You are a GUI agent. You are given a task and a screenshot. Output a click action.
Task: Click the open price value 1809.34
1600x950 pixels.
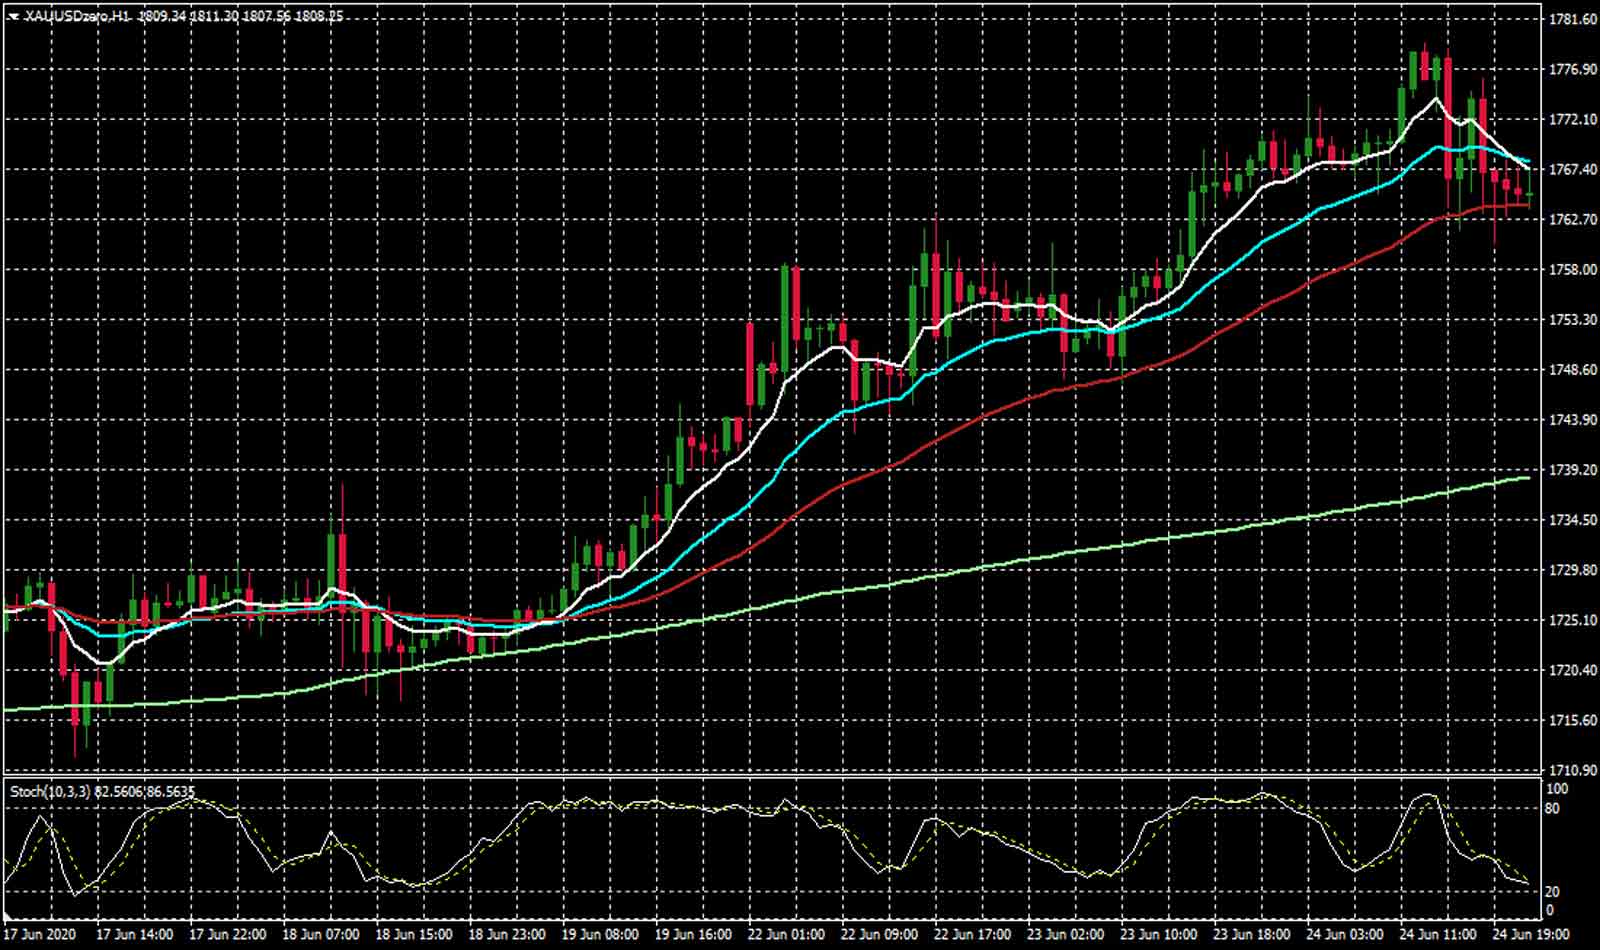click(x=160, y=16)
